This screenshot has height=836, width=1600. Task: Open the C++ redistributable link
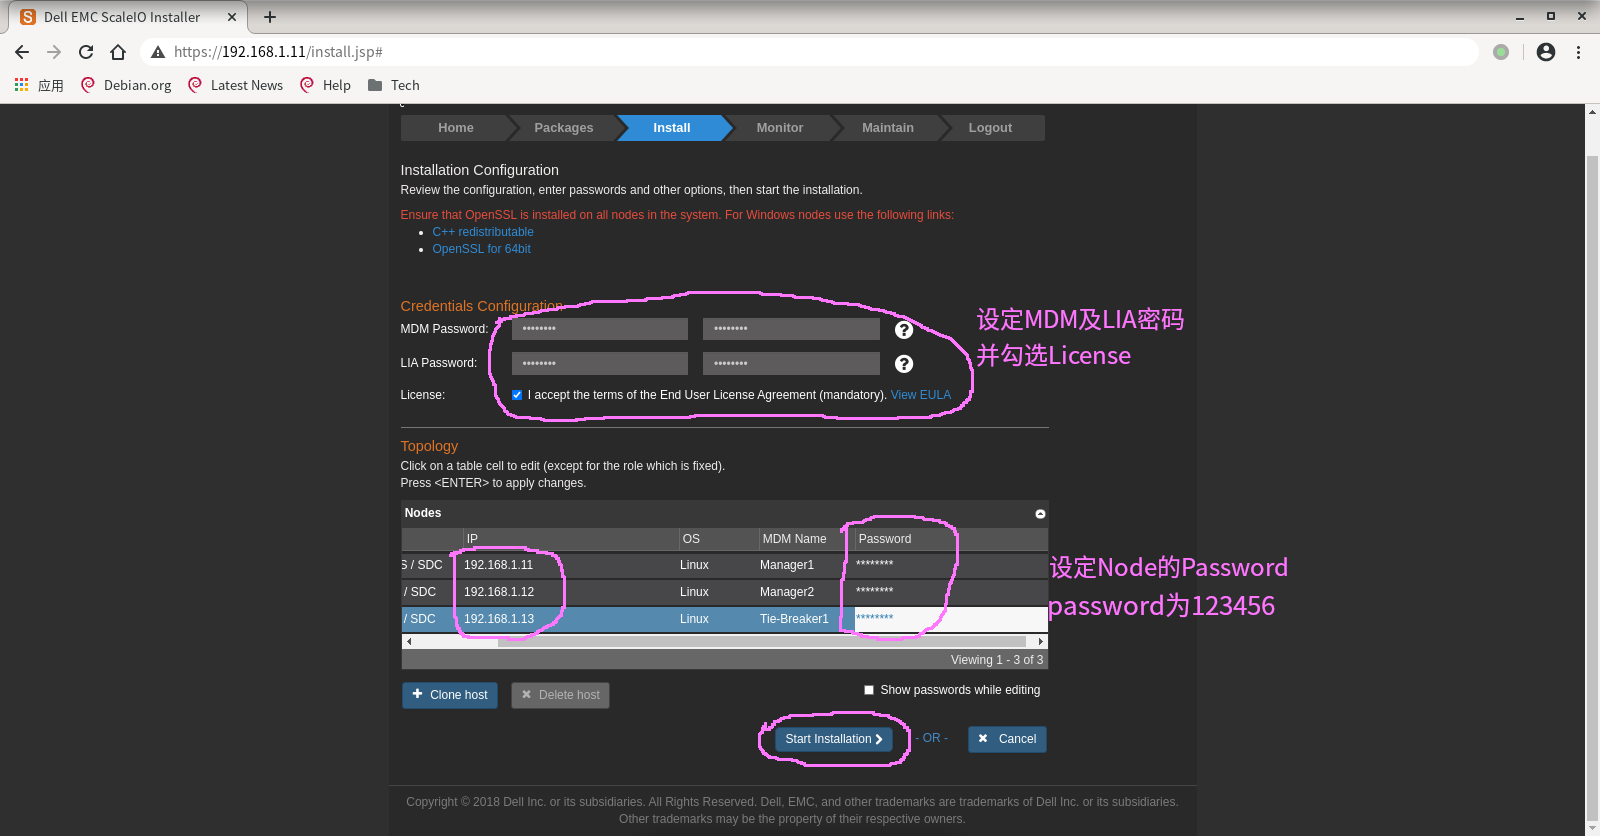(483, 232)
